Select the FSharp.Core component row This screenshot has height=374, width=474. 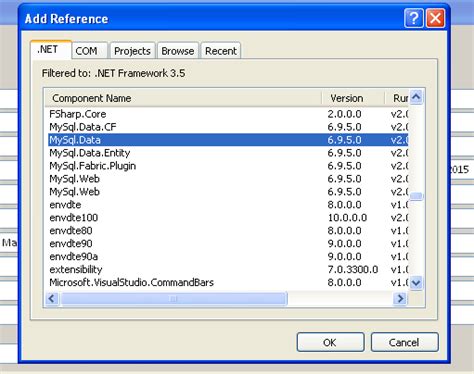(227, 114)
